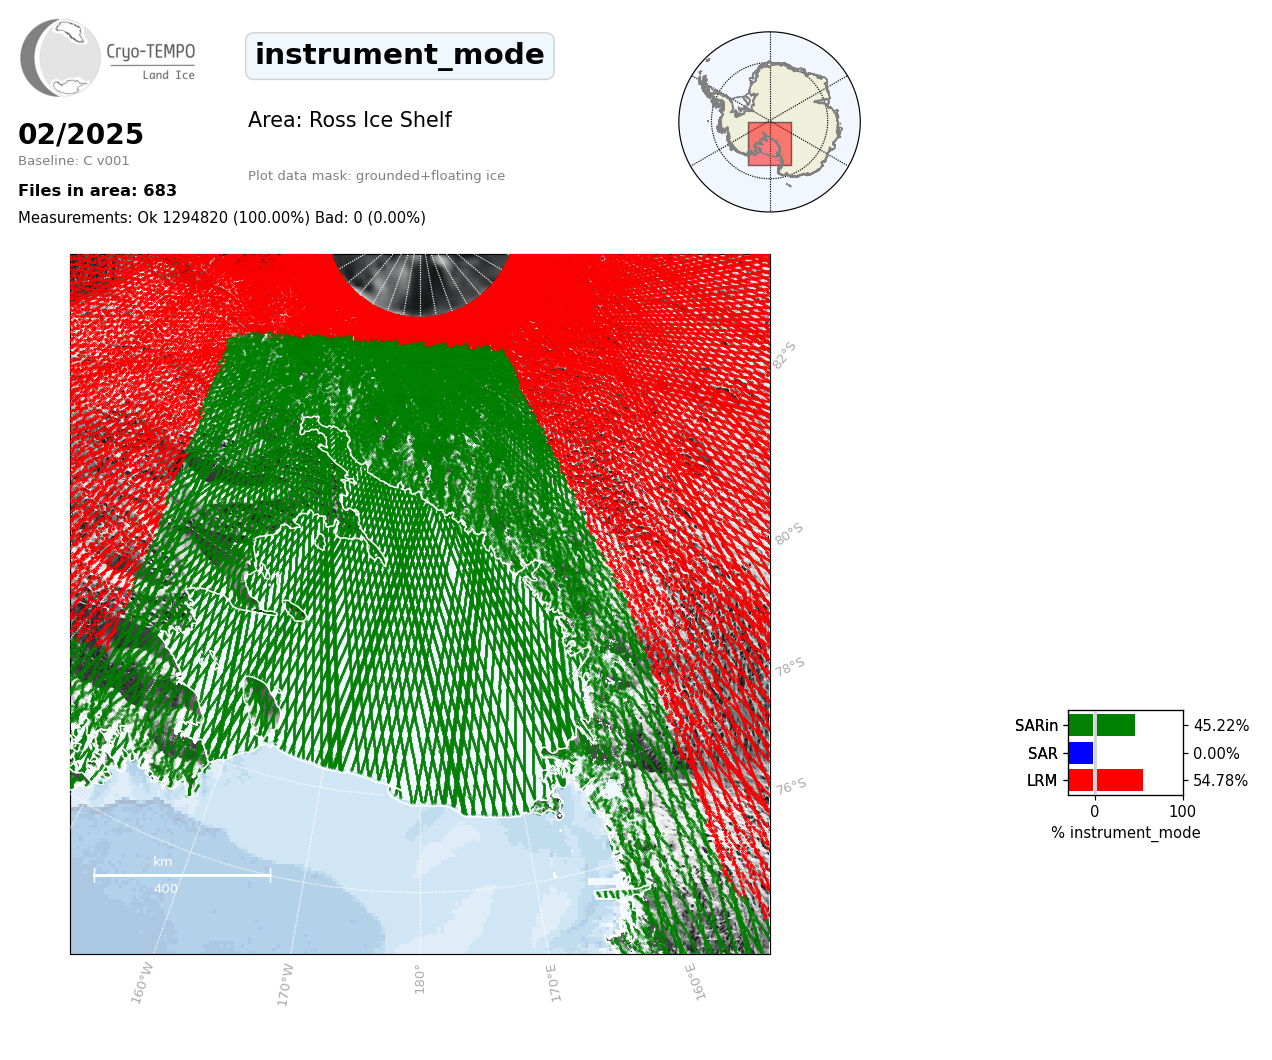1272x1060 pixels.
Task: Click the red highlighted area on inset map
Action: pos(769,144)
